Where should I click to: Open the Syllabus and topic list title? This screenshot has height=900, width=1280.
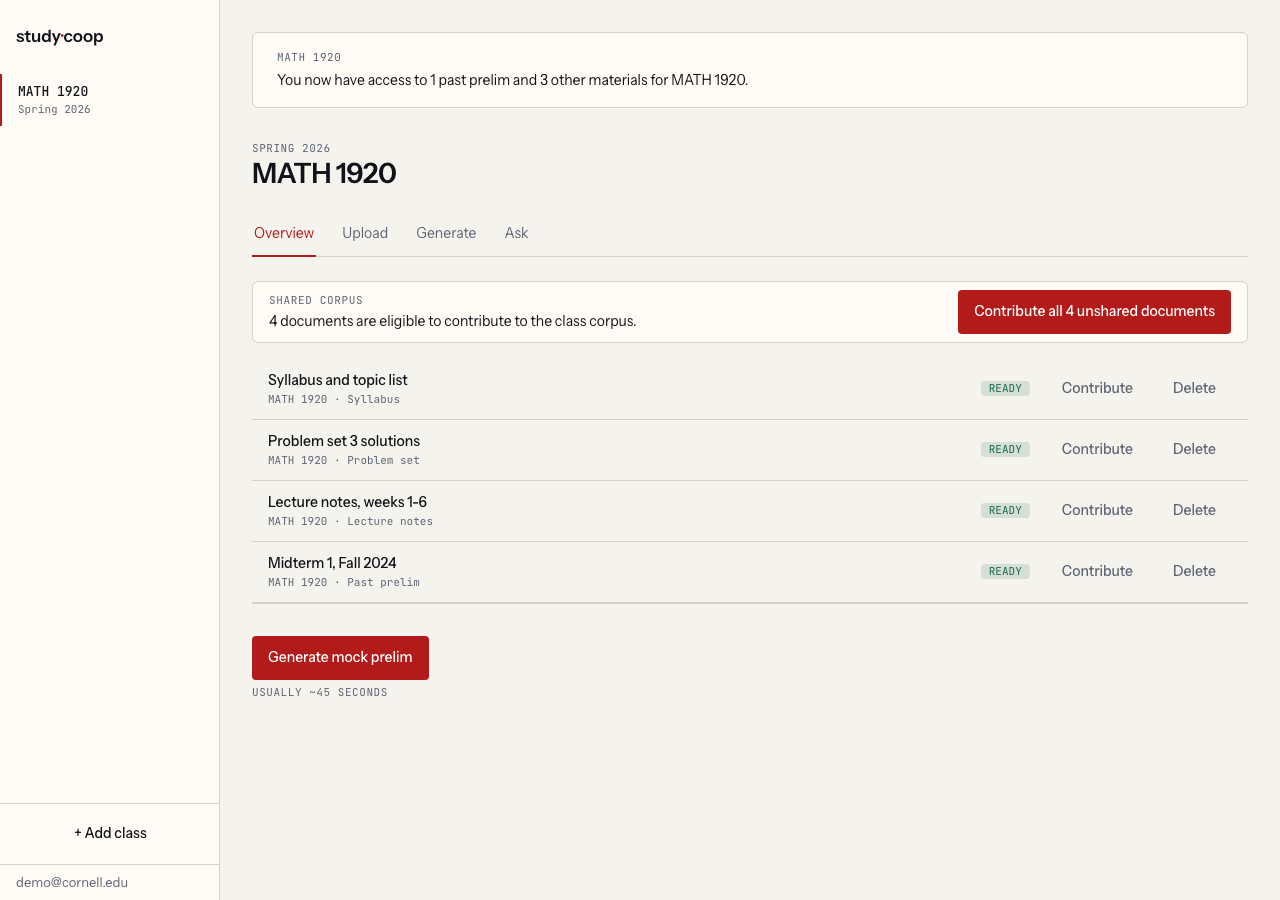[338, 380]
